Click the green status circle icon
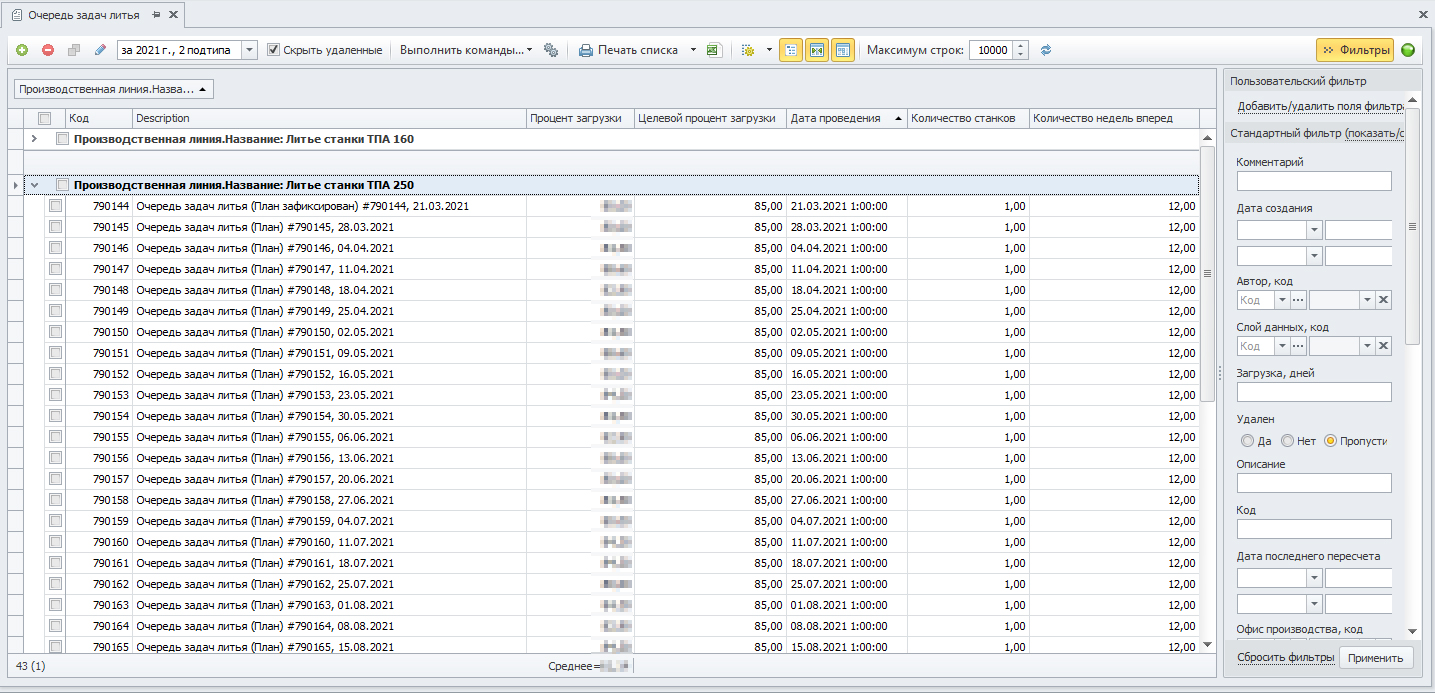The width and height of the screenshot is (1435, 693). click(1408, 50)
